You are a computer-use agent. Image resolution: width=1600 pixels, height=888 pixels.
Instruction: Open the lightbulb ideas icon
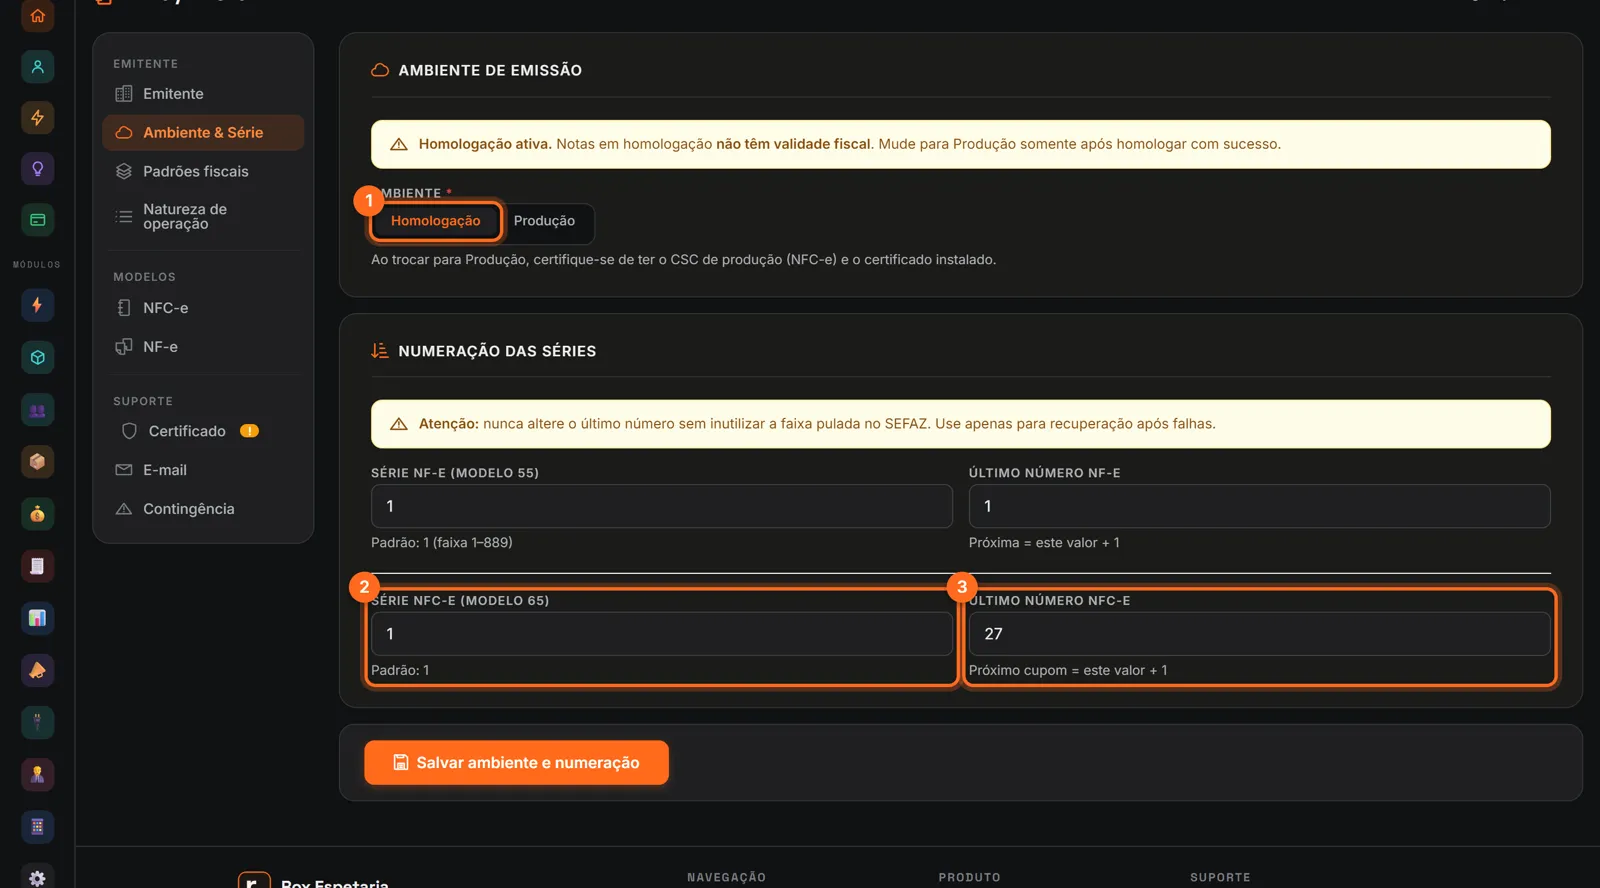point(37,168)
